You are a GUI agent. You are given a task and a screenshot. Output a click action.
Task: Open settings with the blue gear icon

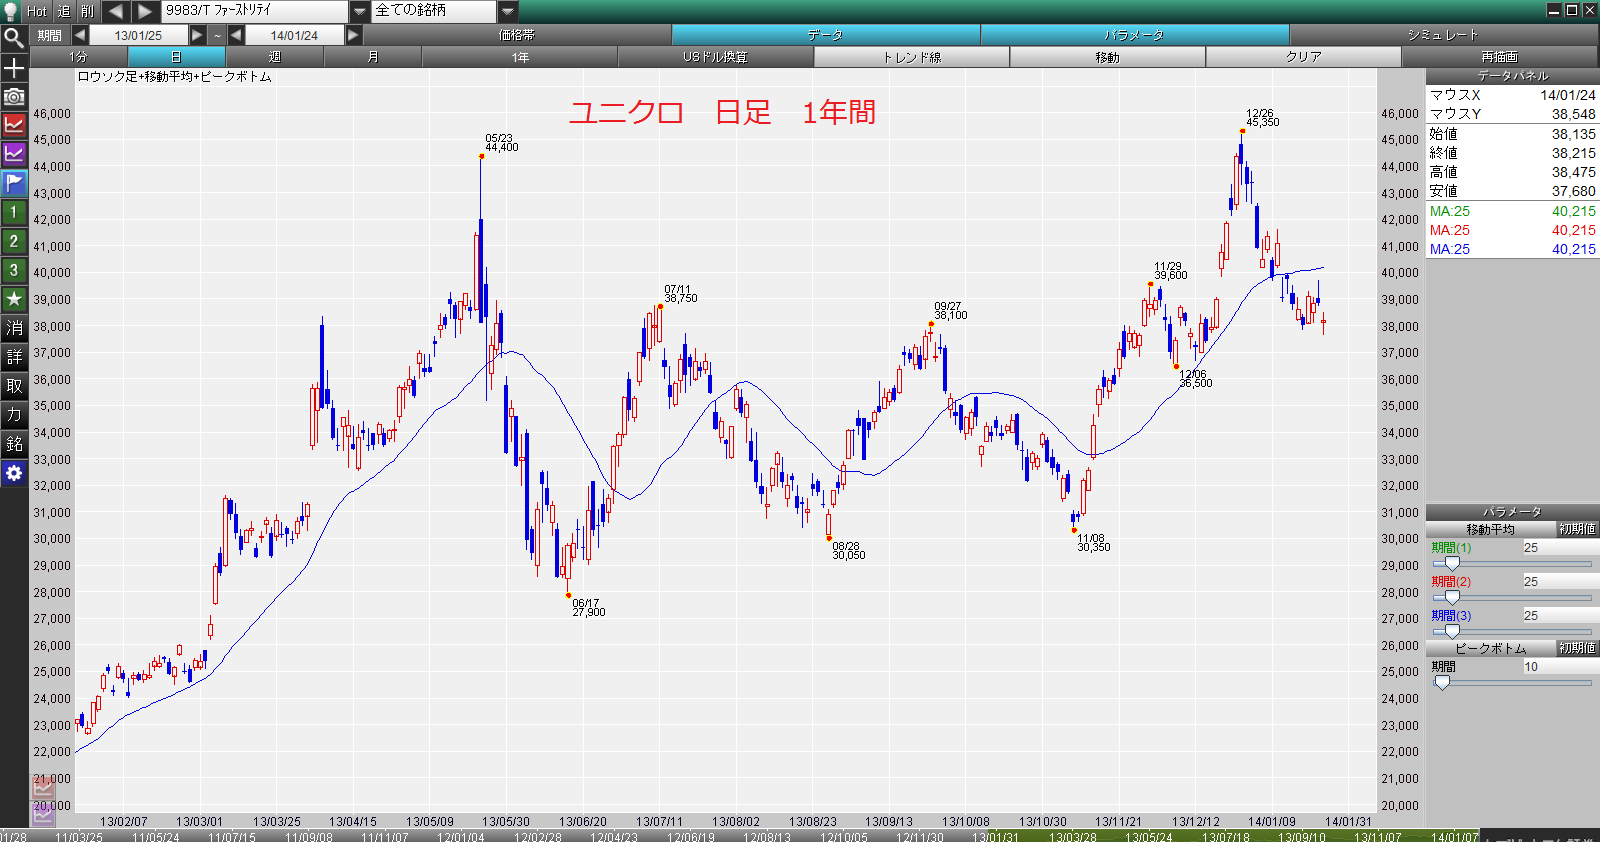14,473
